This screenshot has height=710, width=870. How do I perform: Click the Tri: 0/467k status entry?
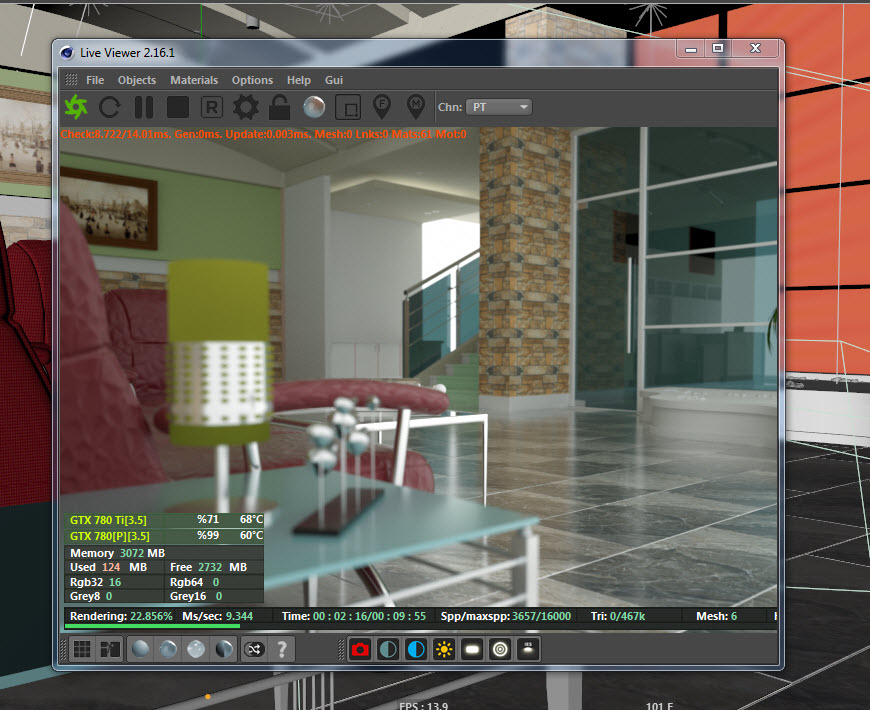618,616
